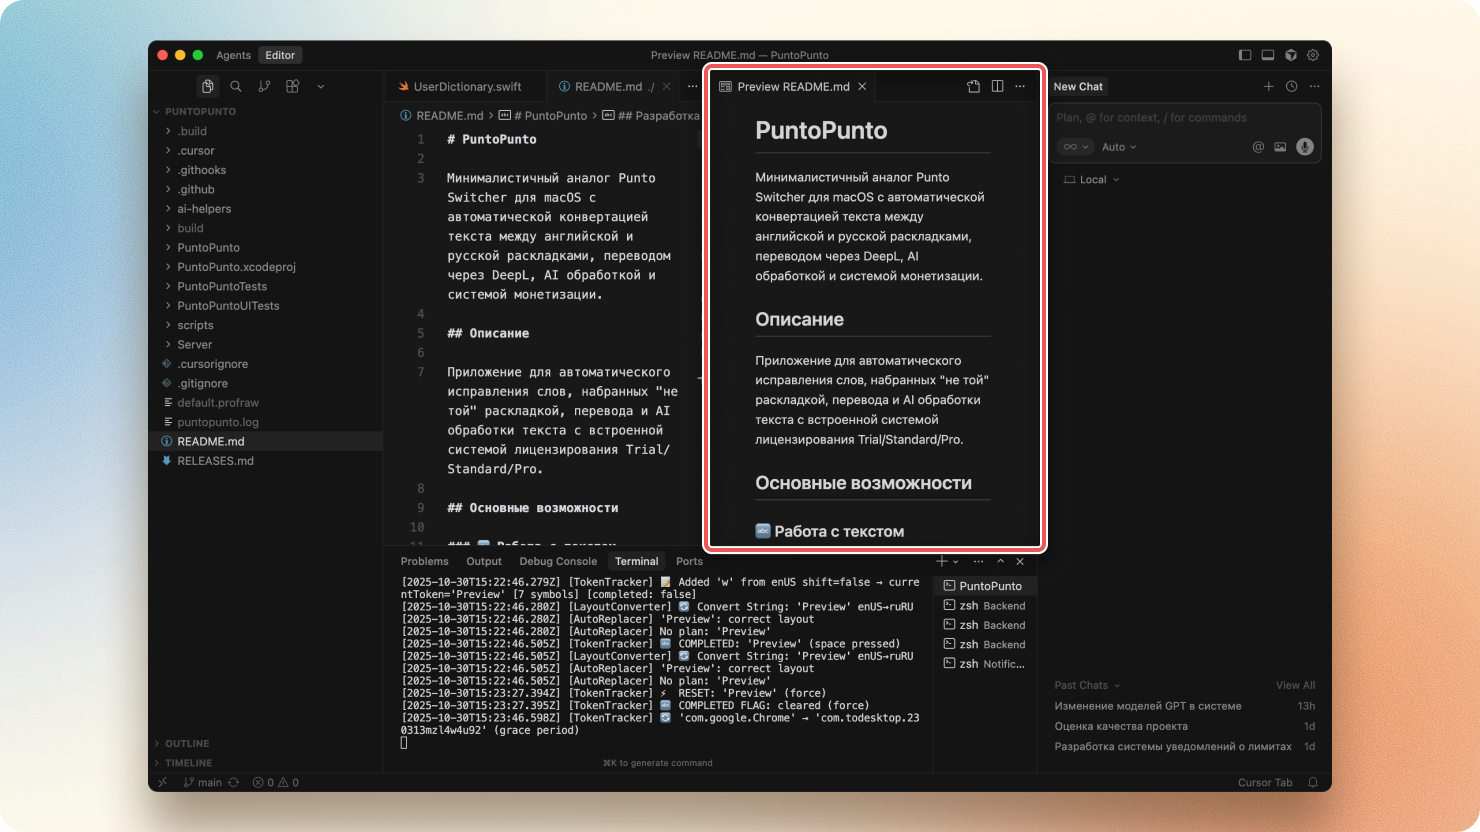1480x832 pixels.
Task: Start a new chat with plus icon
Action: pos(1269,87)
